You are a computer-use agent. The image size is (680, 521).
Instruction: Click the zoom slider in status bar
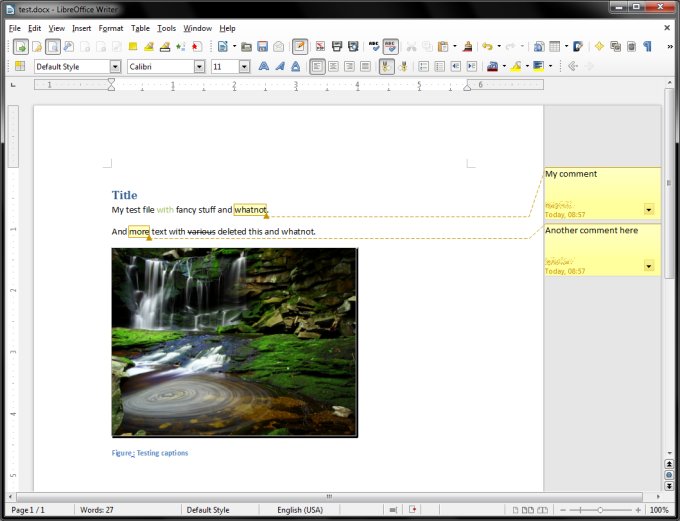pyautogui.click(x=599, y=510)
